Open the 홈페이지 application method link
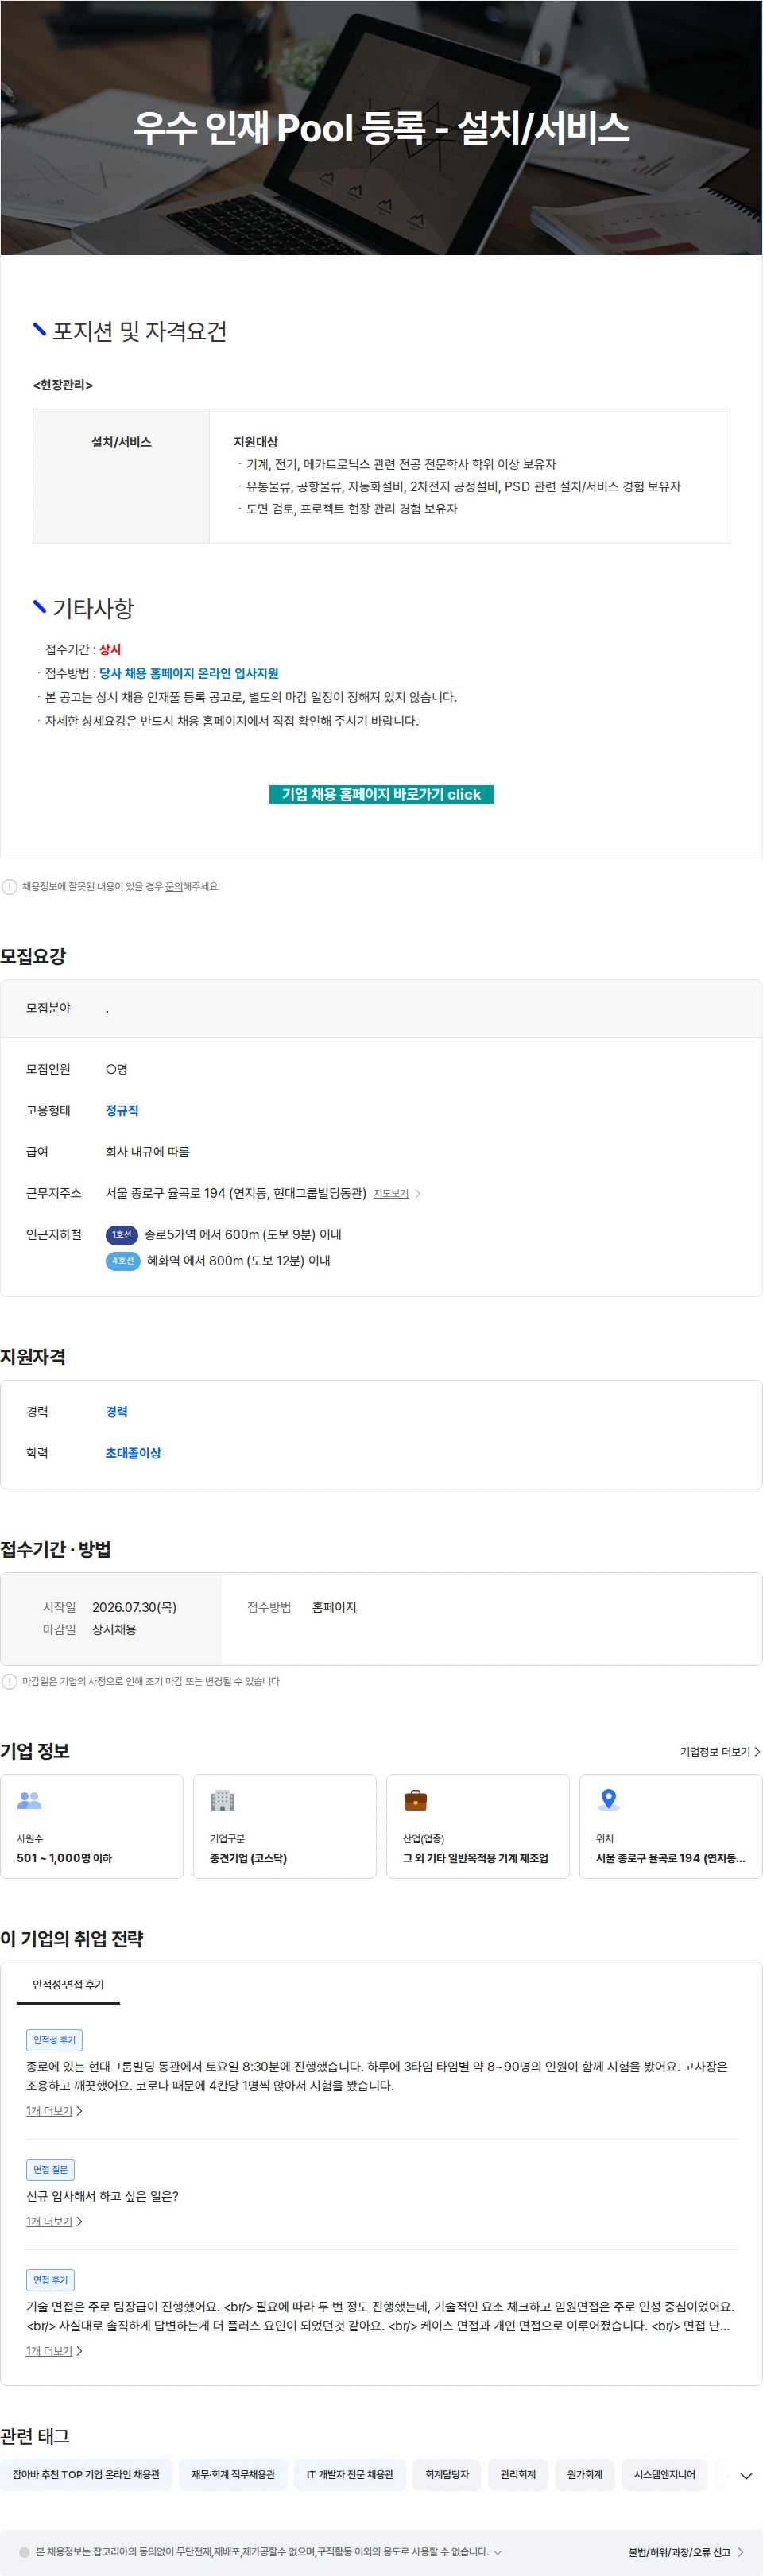763x2576 pixels. (334, 1607)
